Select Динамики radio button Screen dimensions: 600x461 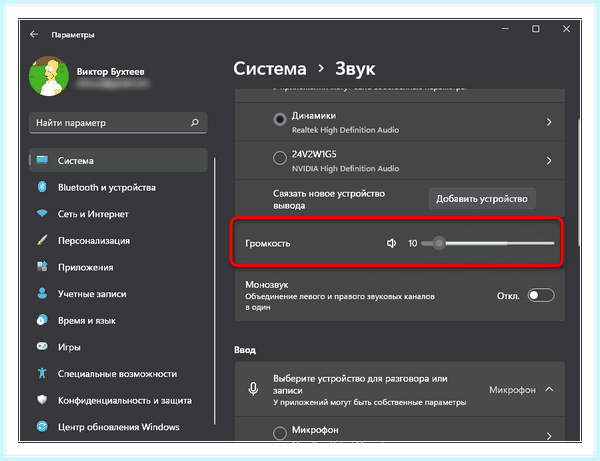pyautogui.click(x=280, y=120)
